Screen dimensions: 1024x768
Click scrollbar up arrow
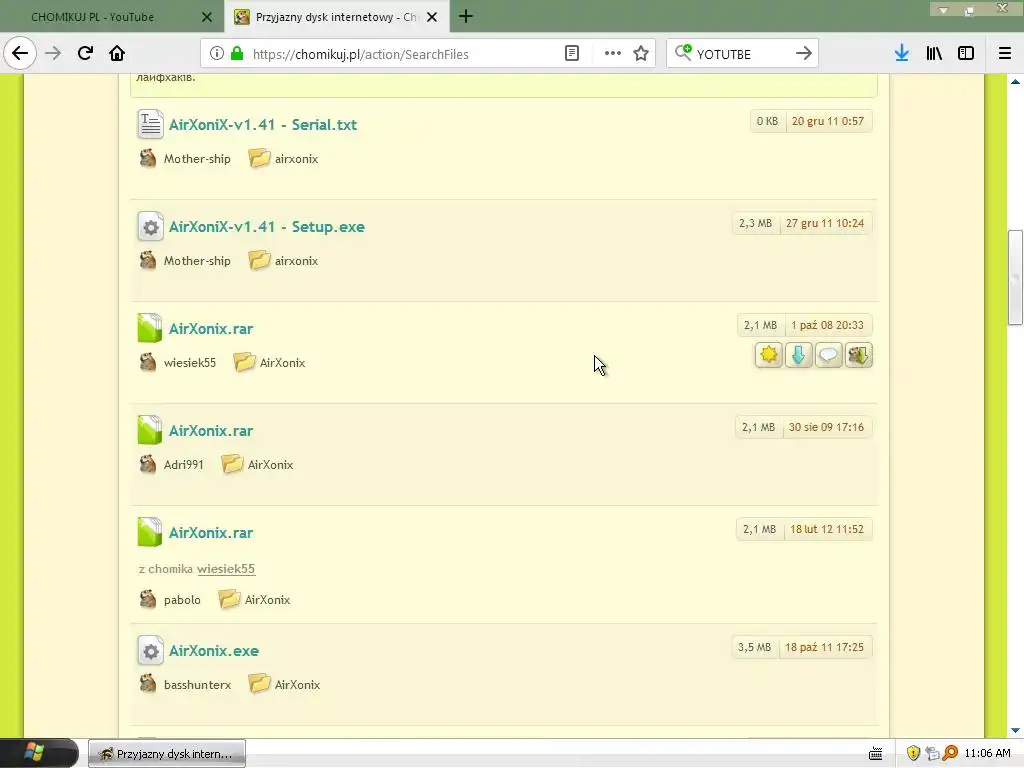1015,82
